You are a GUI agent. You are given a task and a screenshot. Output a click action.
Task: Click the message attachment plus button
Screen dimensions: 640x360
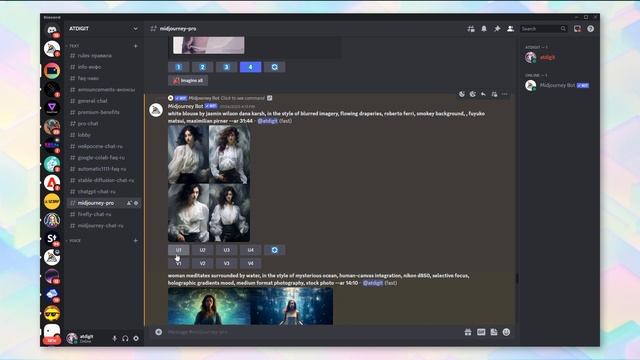(x=159, y=332)
